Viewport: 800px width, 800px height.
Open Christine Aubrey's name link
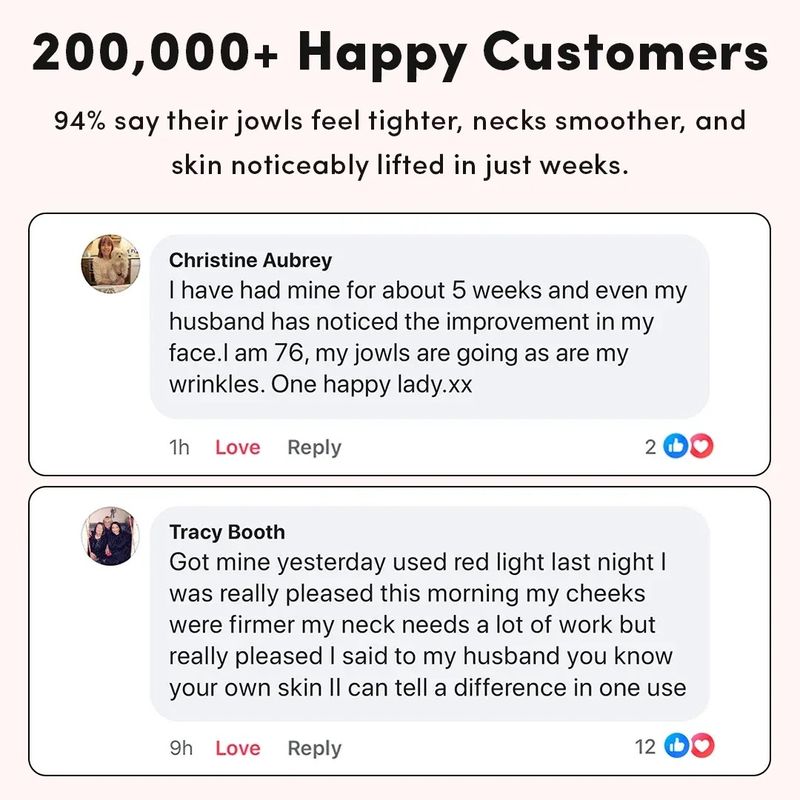(x=251, y=260)
